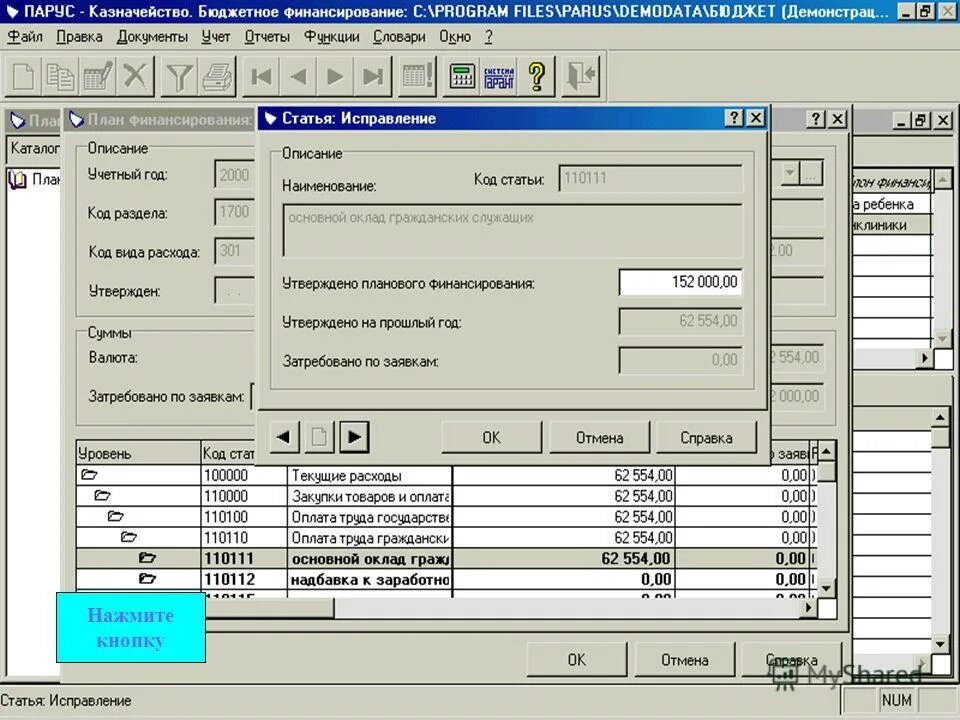
Task: Open the calculator toolbar icon
Action: coord(462,77)
